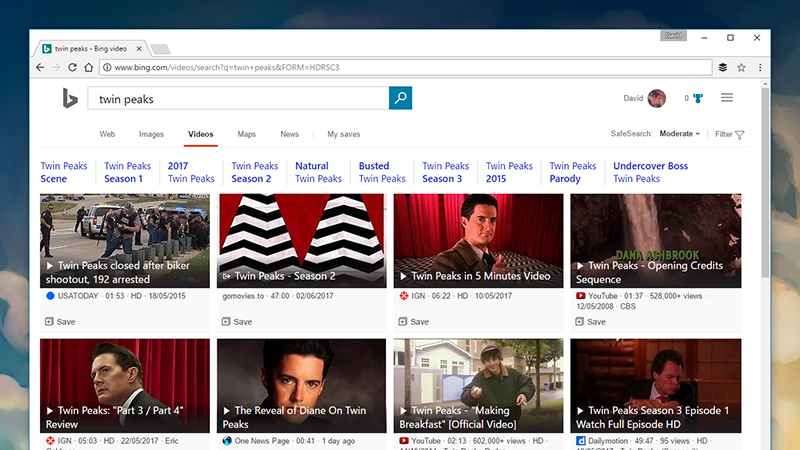Open the browser home page icon
The height and width of the screenshot is (450, 800).
[x=89, y=67]
